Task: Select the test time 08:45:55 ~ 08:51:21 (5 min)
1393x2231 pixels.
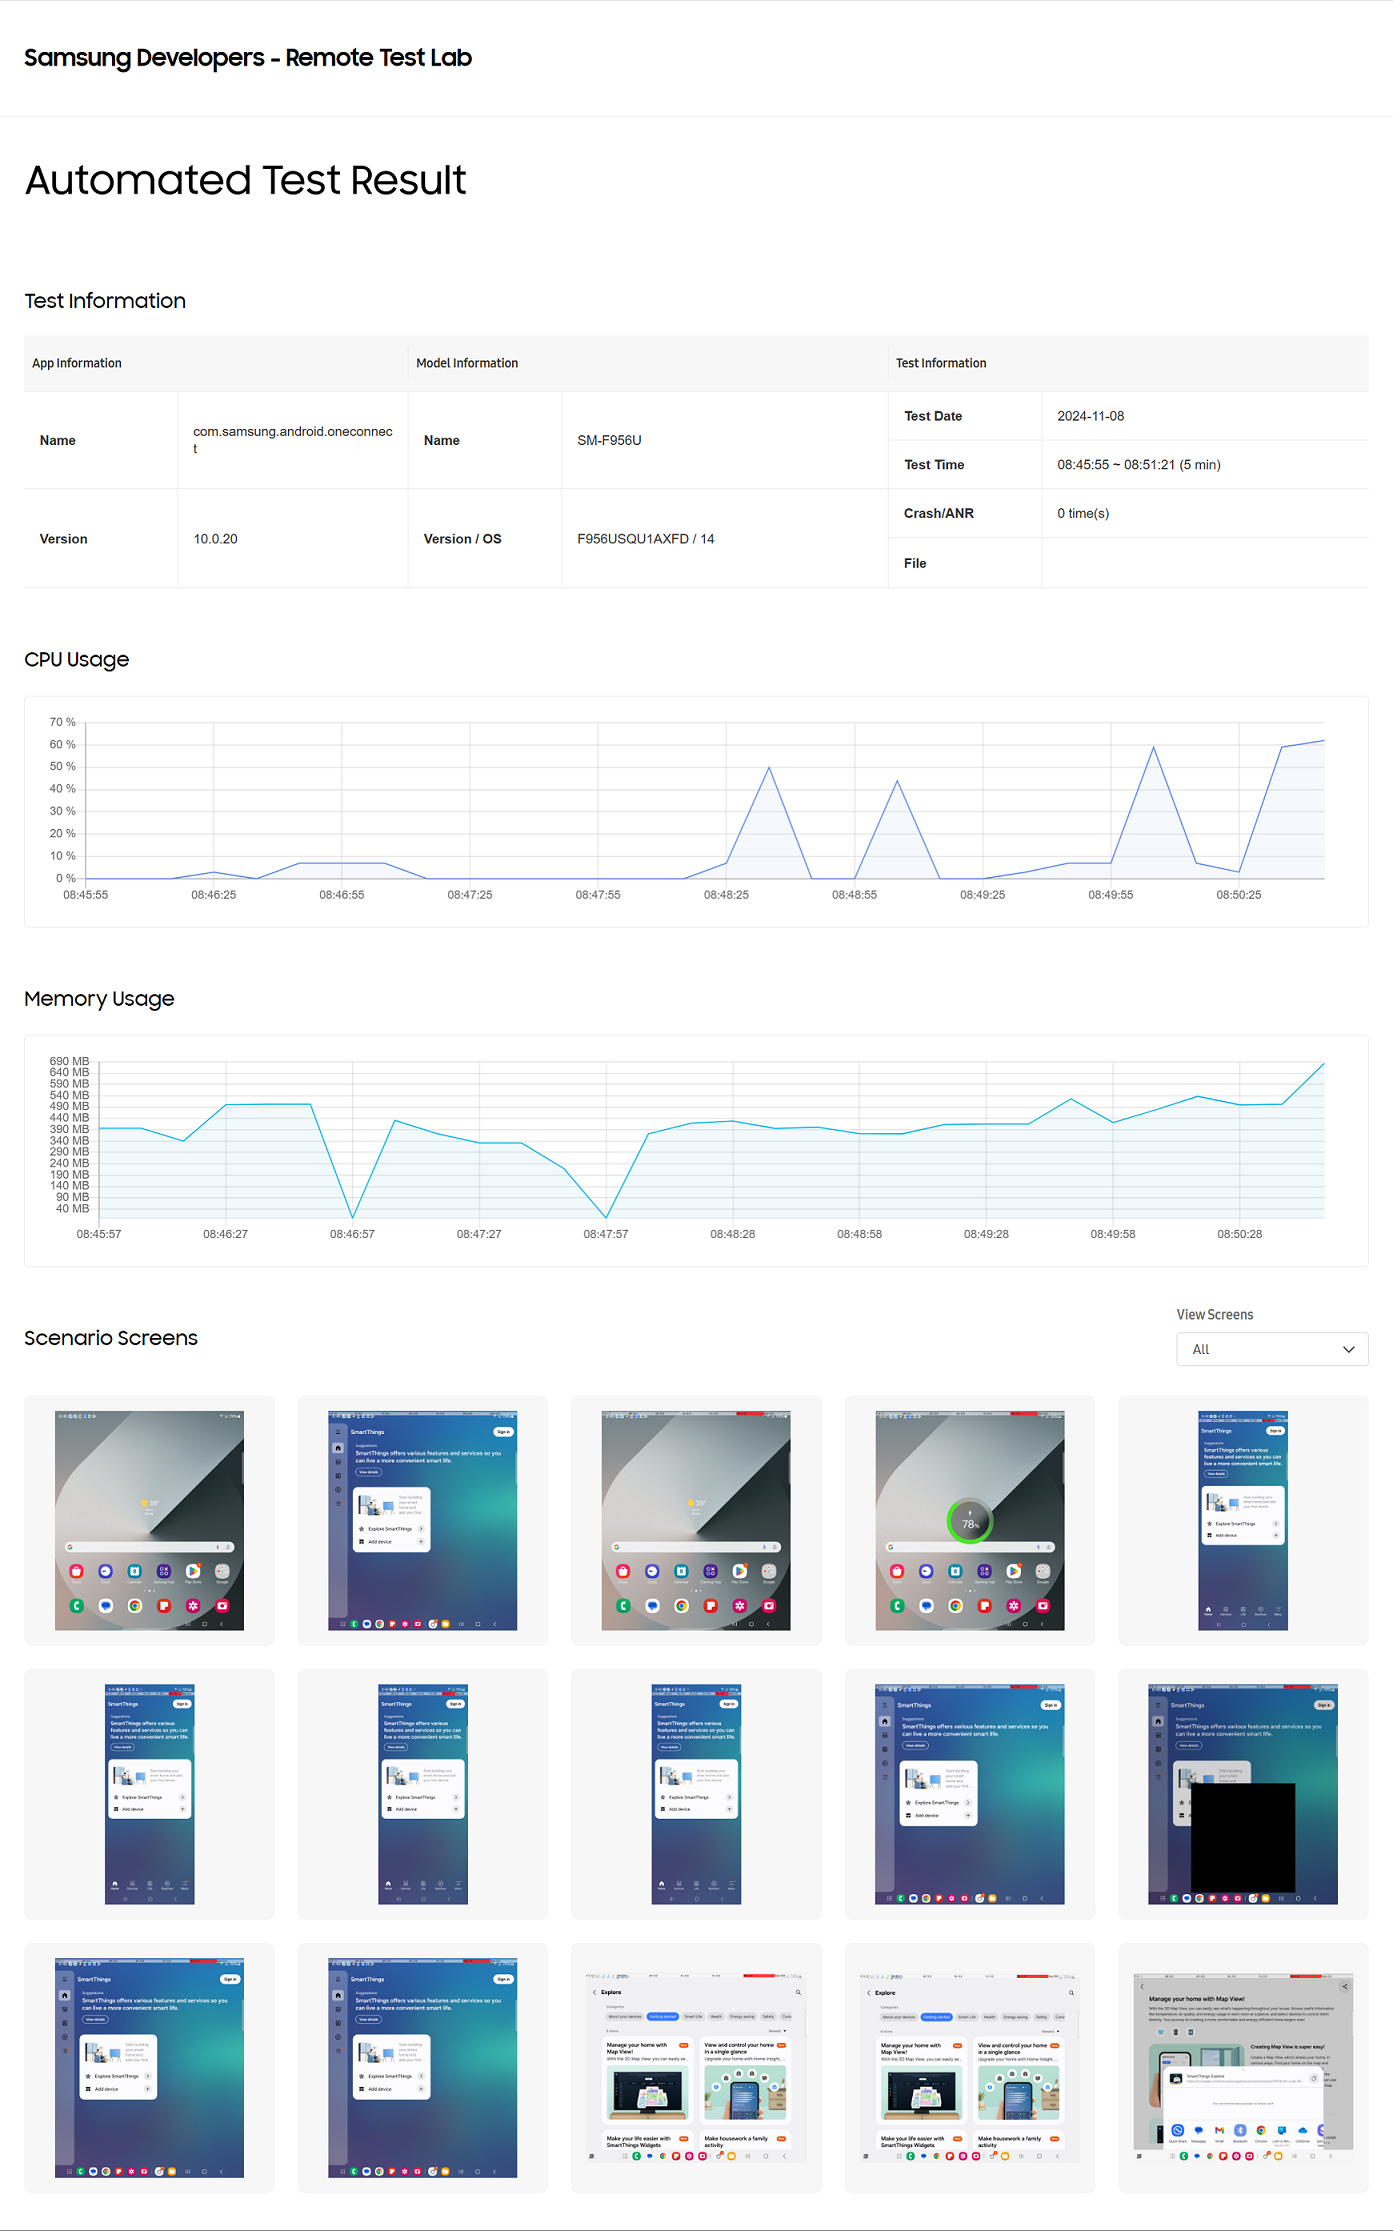Action: click(x=1139, y=465)
